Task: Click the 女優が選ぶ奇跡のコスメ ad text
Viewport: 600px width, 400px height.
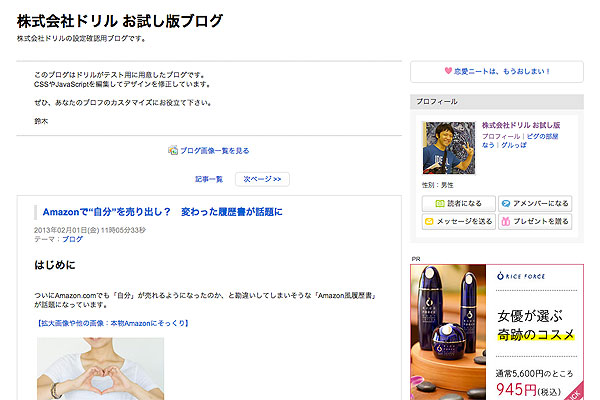Action: pyautogui.click(x=536, y=325)
